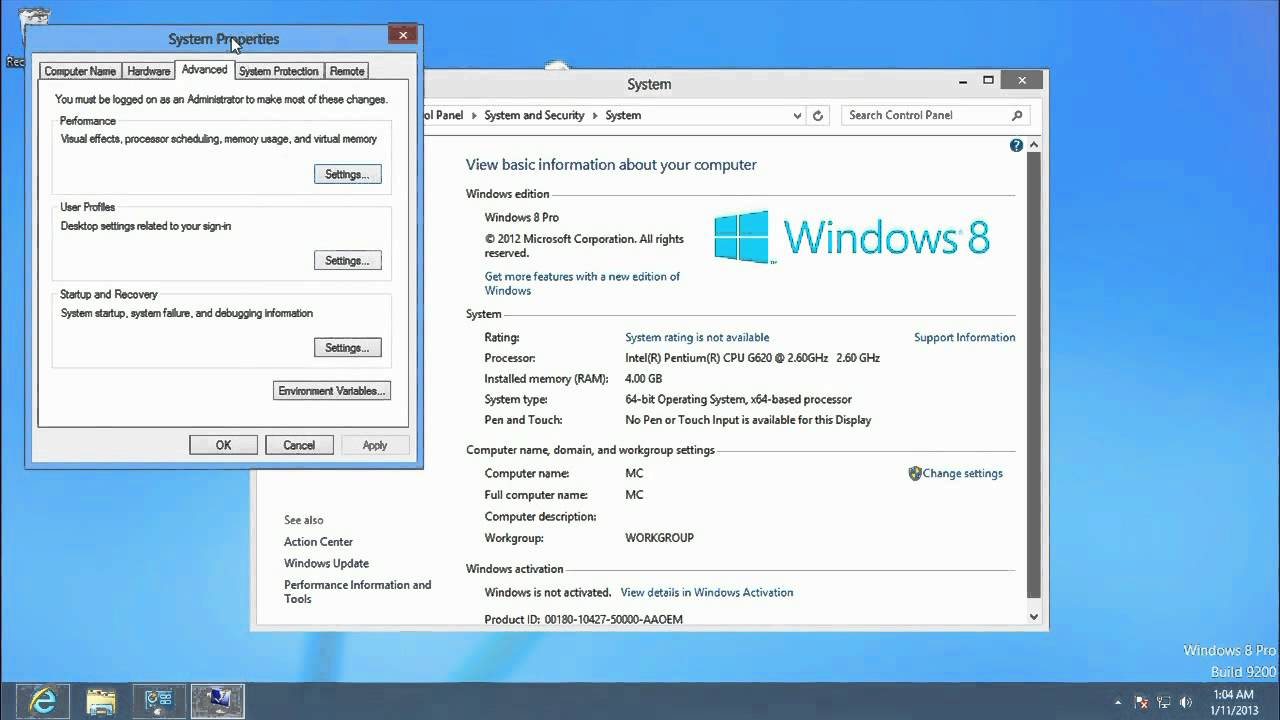Click the System window scrollbar up arrow
The image size is (1280, 720).
tap(1034, 146)
